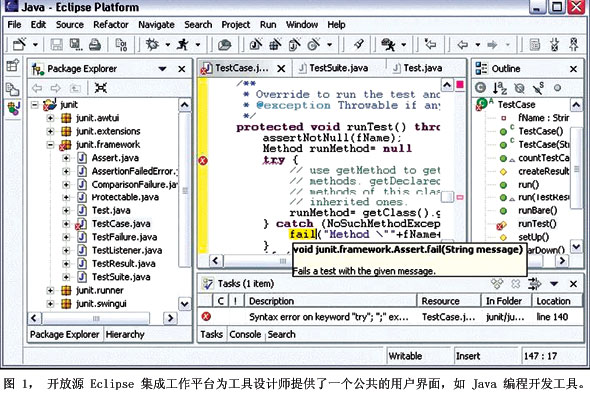The height and width of the screenshot is (394, 590).
Task: Toggle Hide Static Members in Outline toolbar
Action: click(538, 88)
